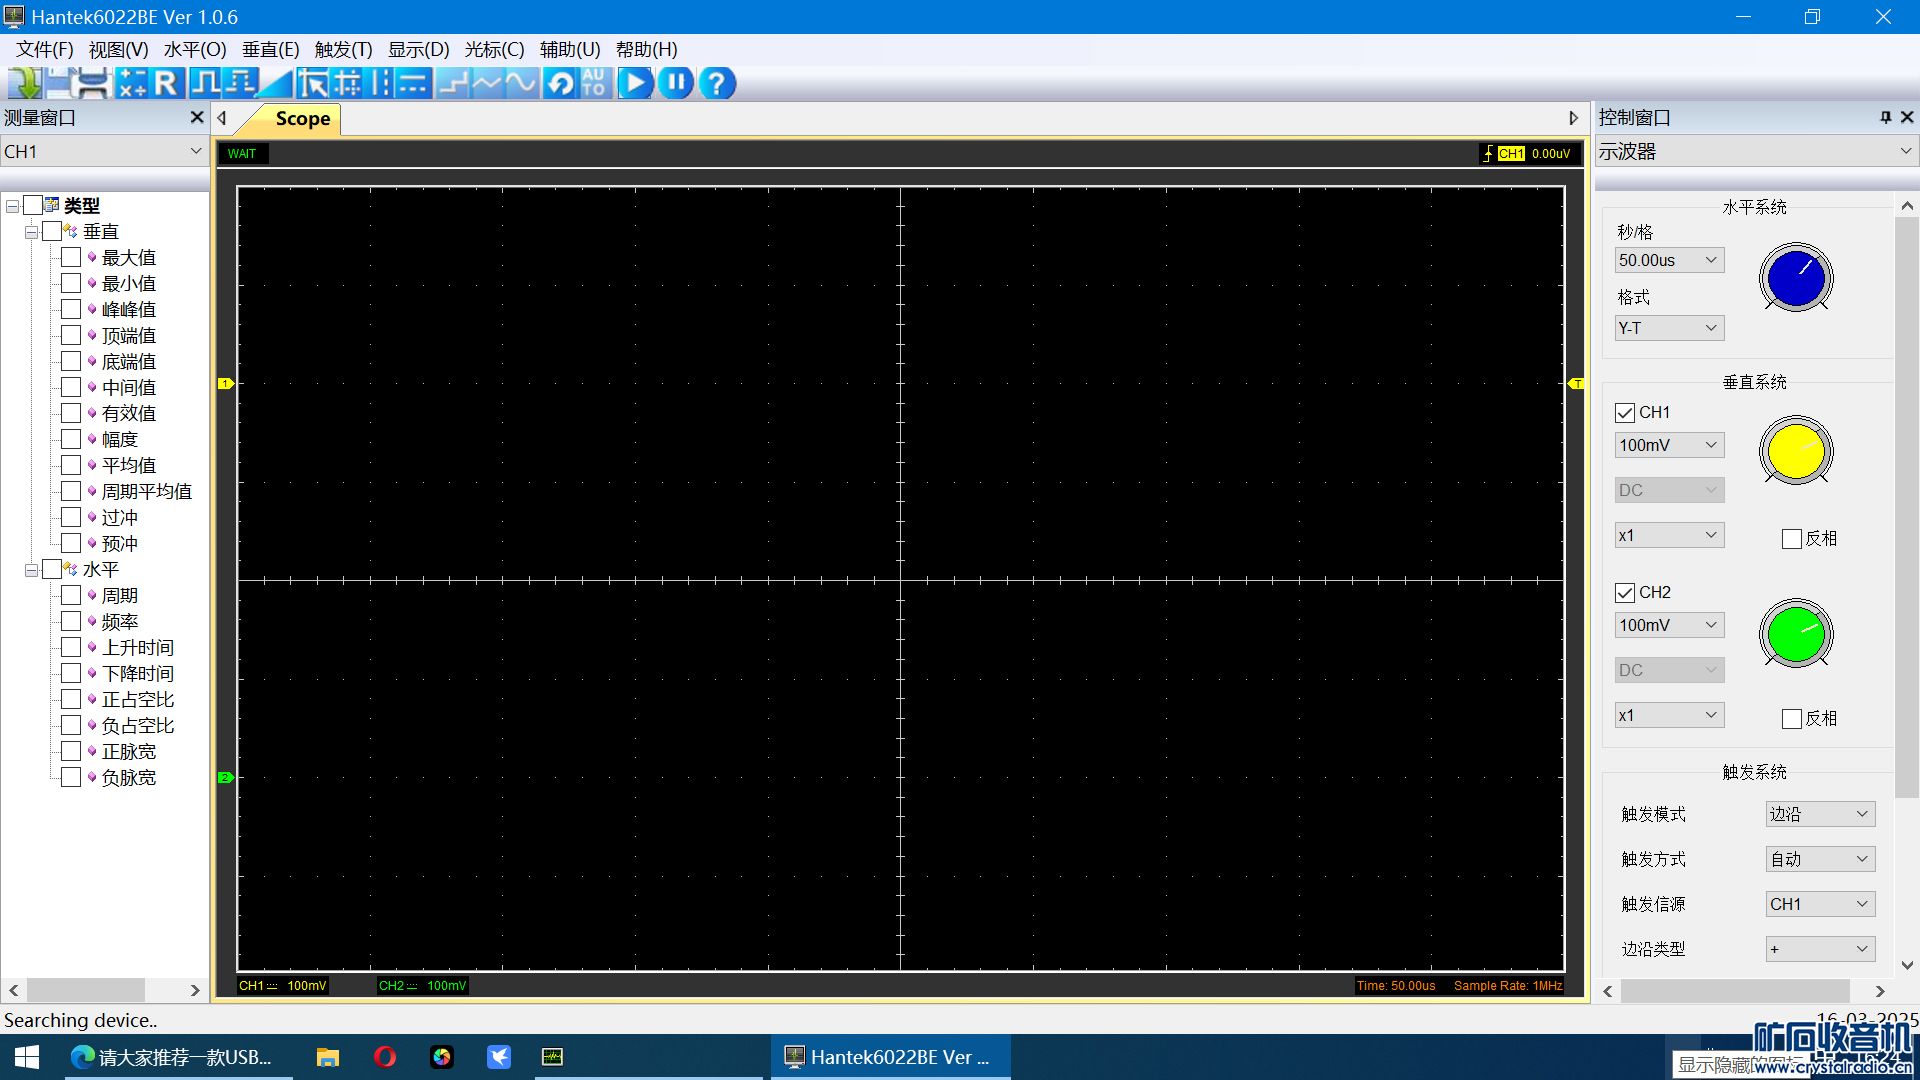Toggle the CH2 channel checkbox

point(1625,593)
